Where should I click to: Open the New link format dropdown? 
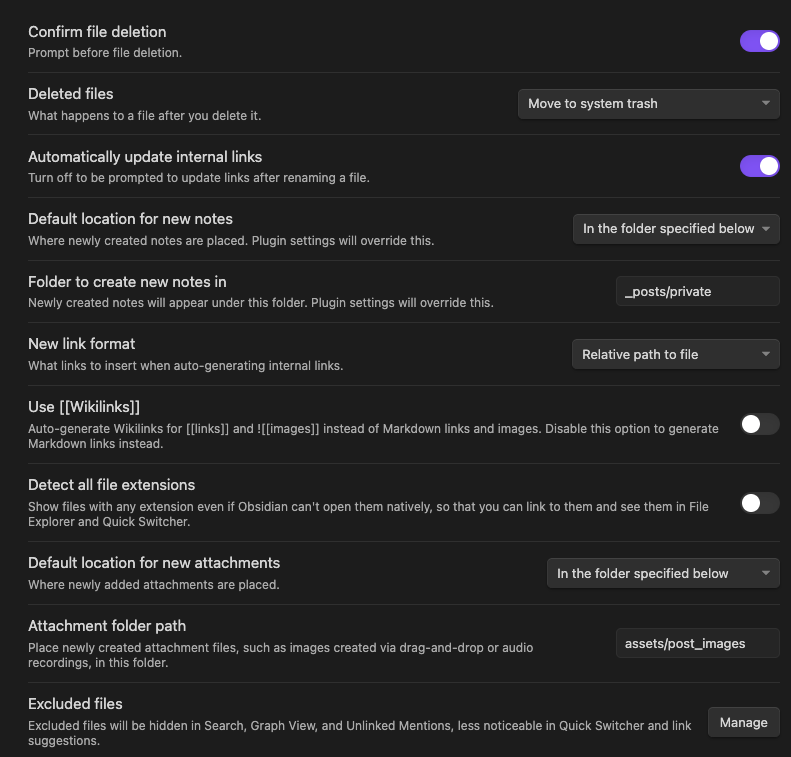click(x=675, y=354)
